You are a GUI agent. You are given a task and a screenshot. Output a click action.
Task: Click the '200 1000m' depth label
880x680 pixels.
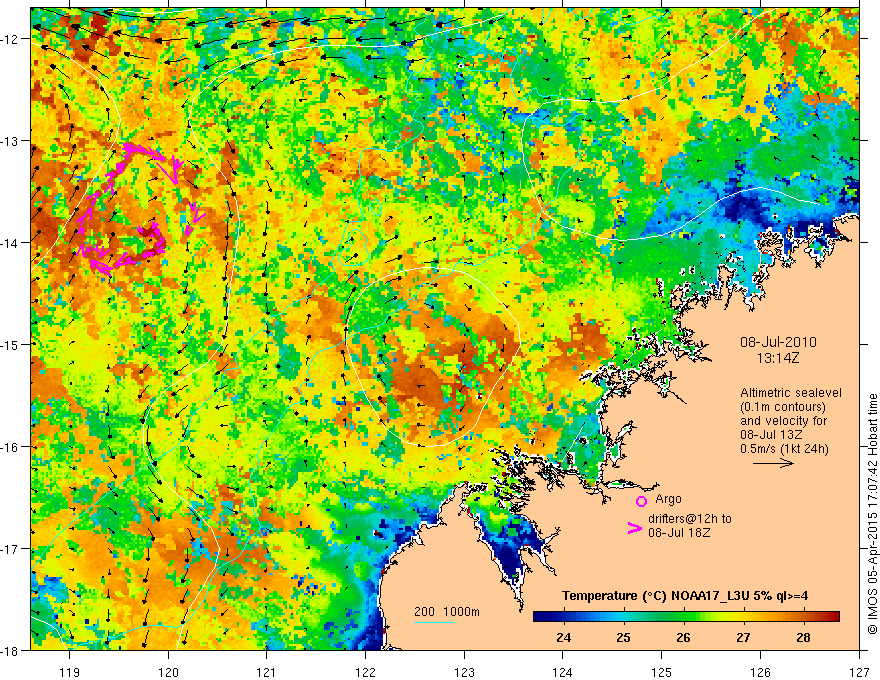(x=447, y=612)
